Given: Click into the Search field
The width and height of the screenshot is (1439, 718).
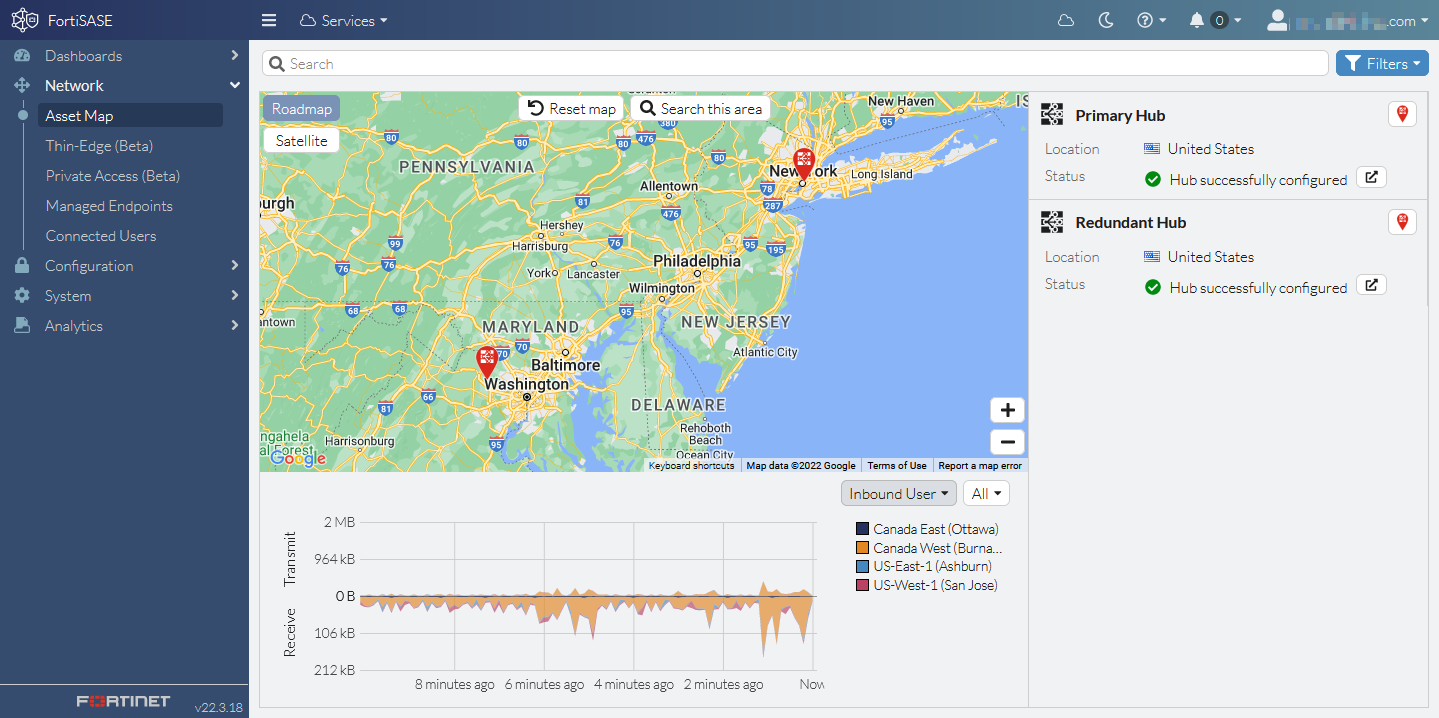Looking at the screenshot, I should tap(795, 63).
